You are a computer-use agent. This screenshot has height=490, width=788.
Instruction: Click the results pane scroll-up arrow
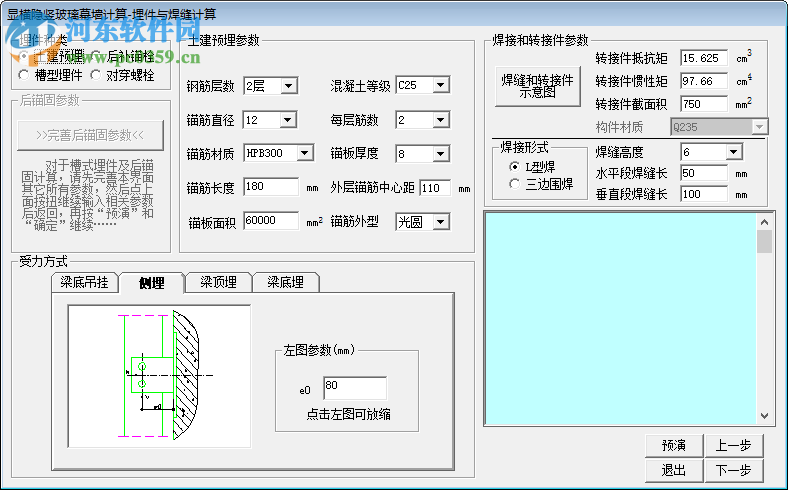[x=764, y=222]
